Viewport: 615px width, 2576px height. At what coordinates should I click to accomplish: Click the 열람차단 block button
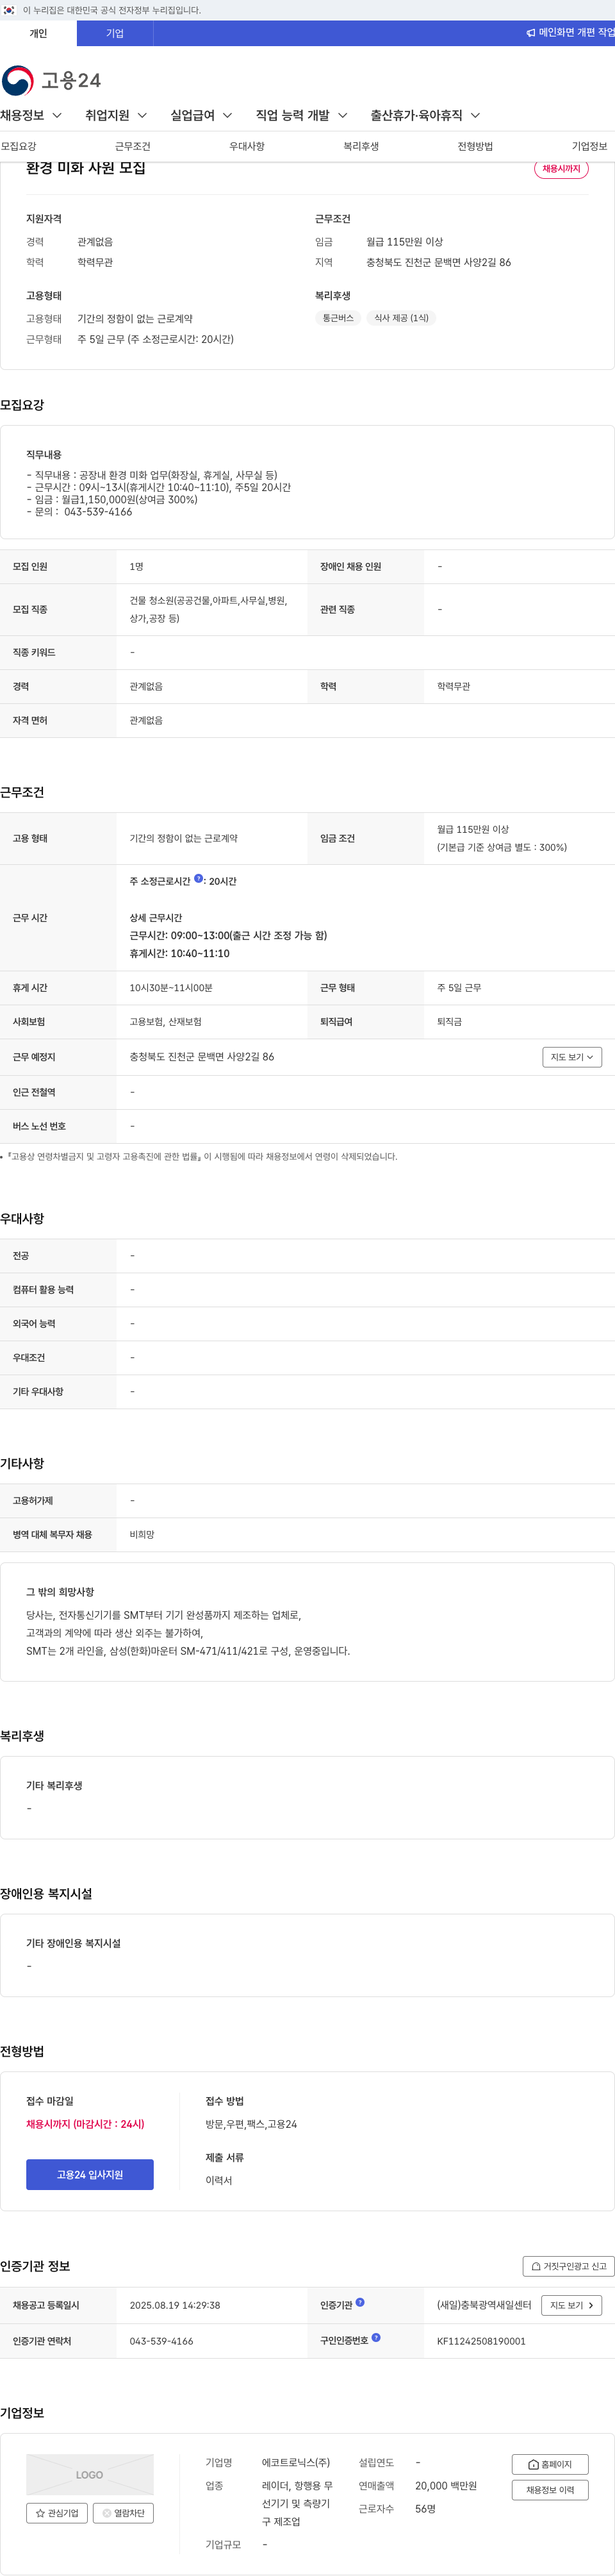pyautogui.click(x=123, y=2513)
